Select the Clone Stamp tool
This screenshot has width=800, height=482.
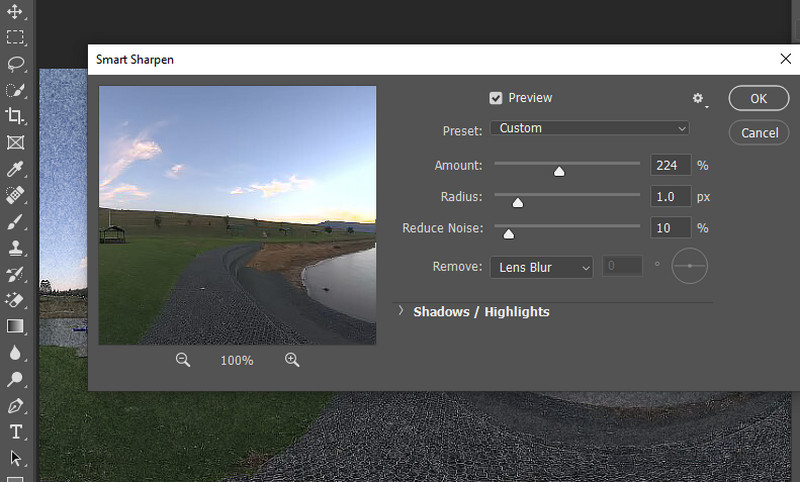tap(16, 247)
